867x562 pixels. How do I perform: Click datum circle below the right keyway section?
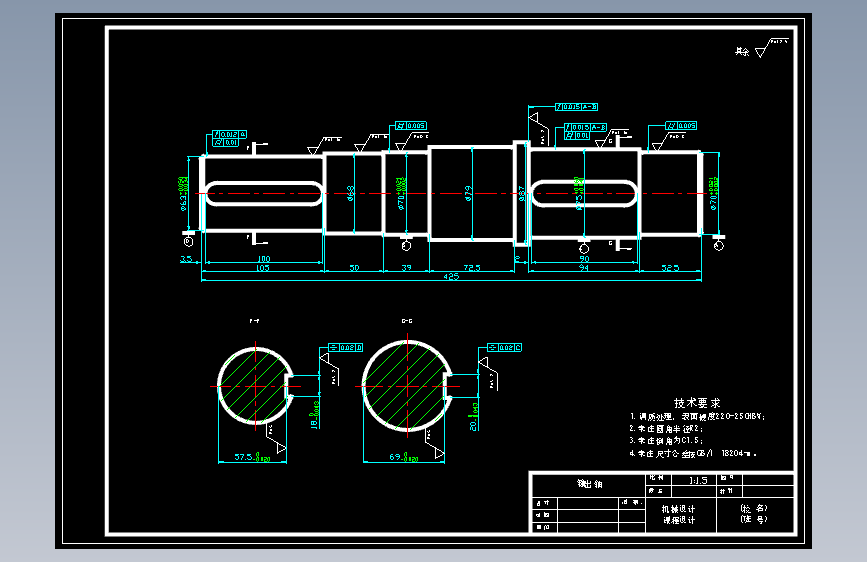tap(584, 248)
